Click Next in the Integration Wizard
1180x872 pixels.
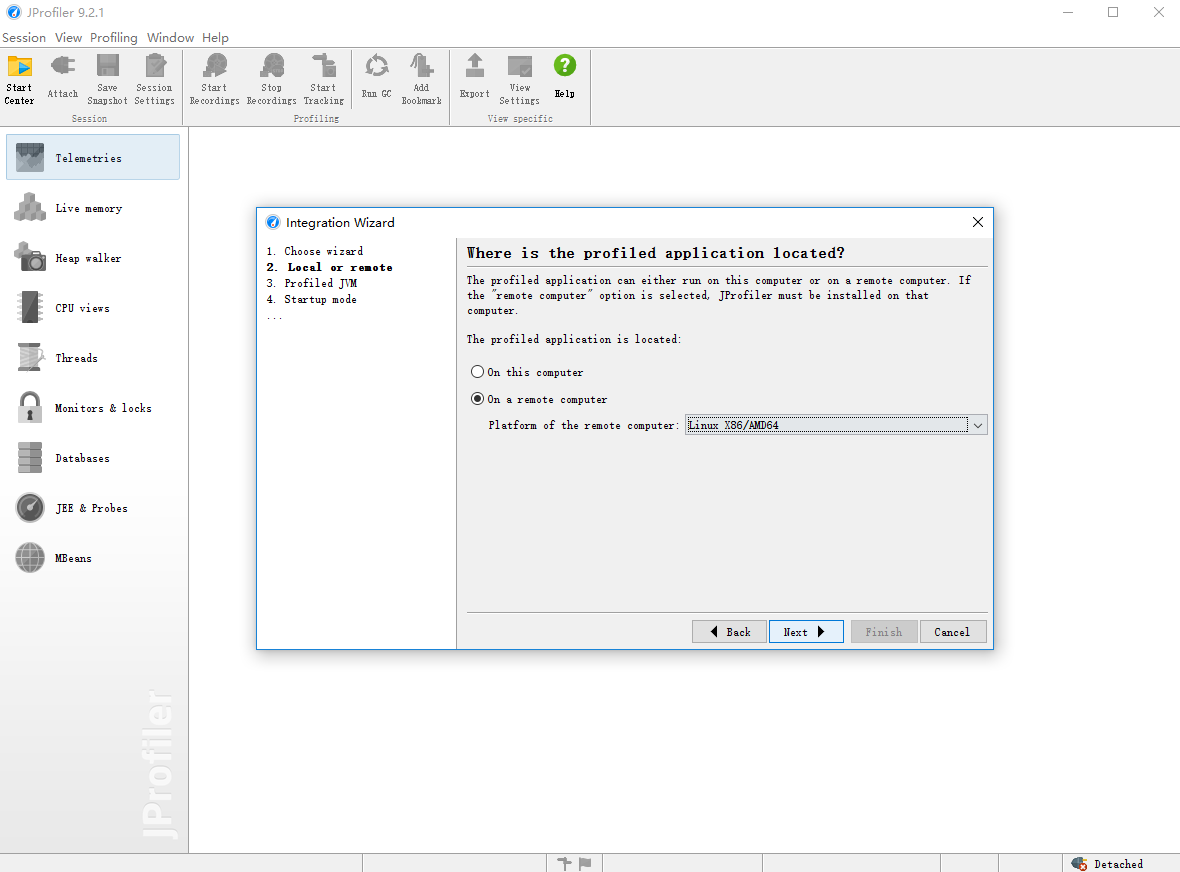coord(806,632)
